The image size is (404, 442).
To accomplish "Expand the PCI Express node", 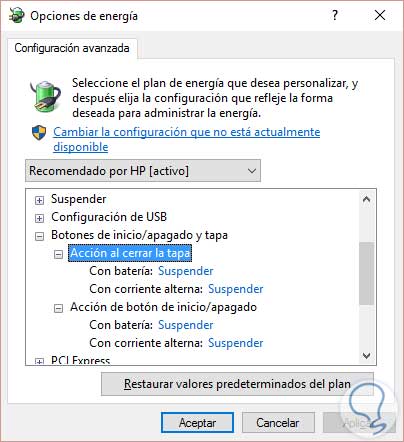I will tap(39, 361).
